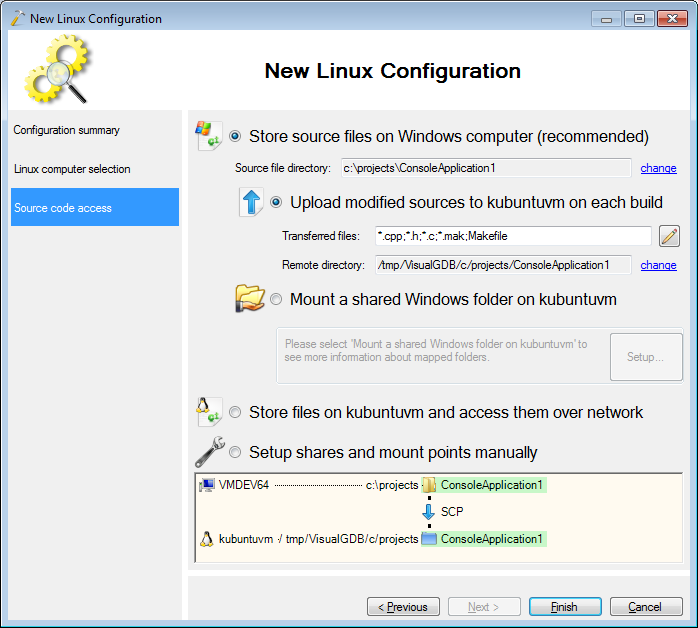Click the blue SCP down-arrow icon

[428, 512]
